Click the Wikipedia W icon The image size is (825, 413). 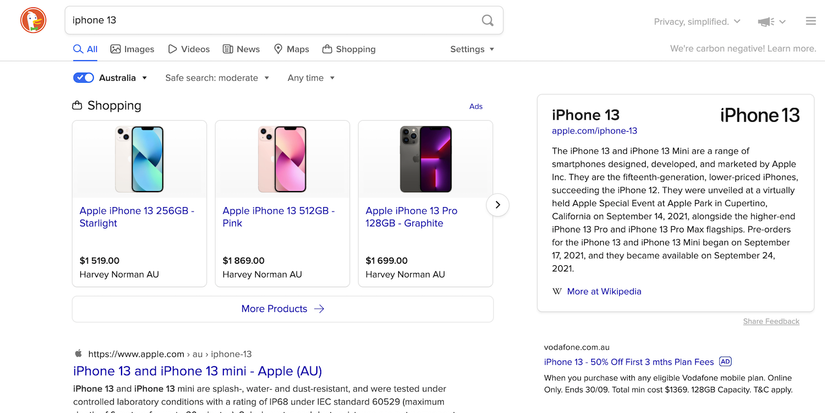[x=557, y=291]
